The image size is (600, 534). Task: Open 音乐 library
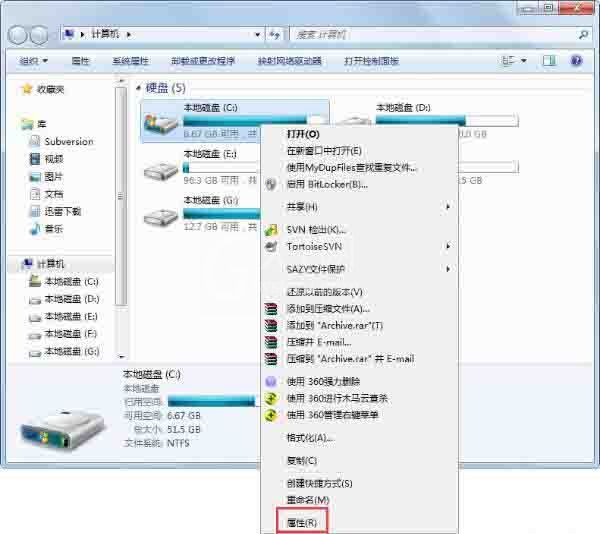click(x=54, y=229)
